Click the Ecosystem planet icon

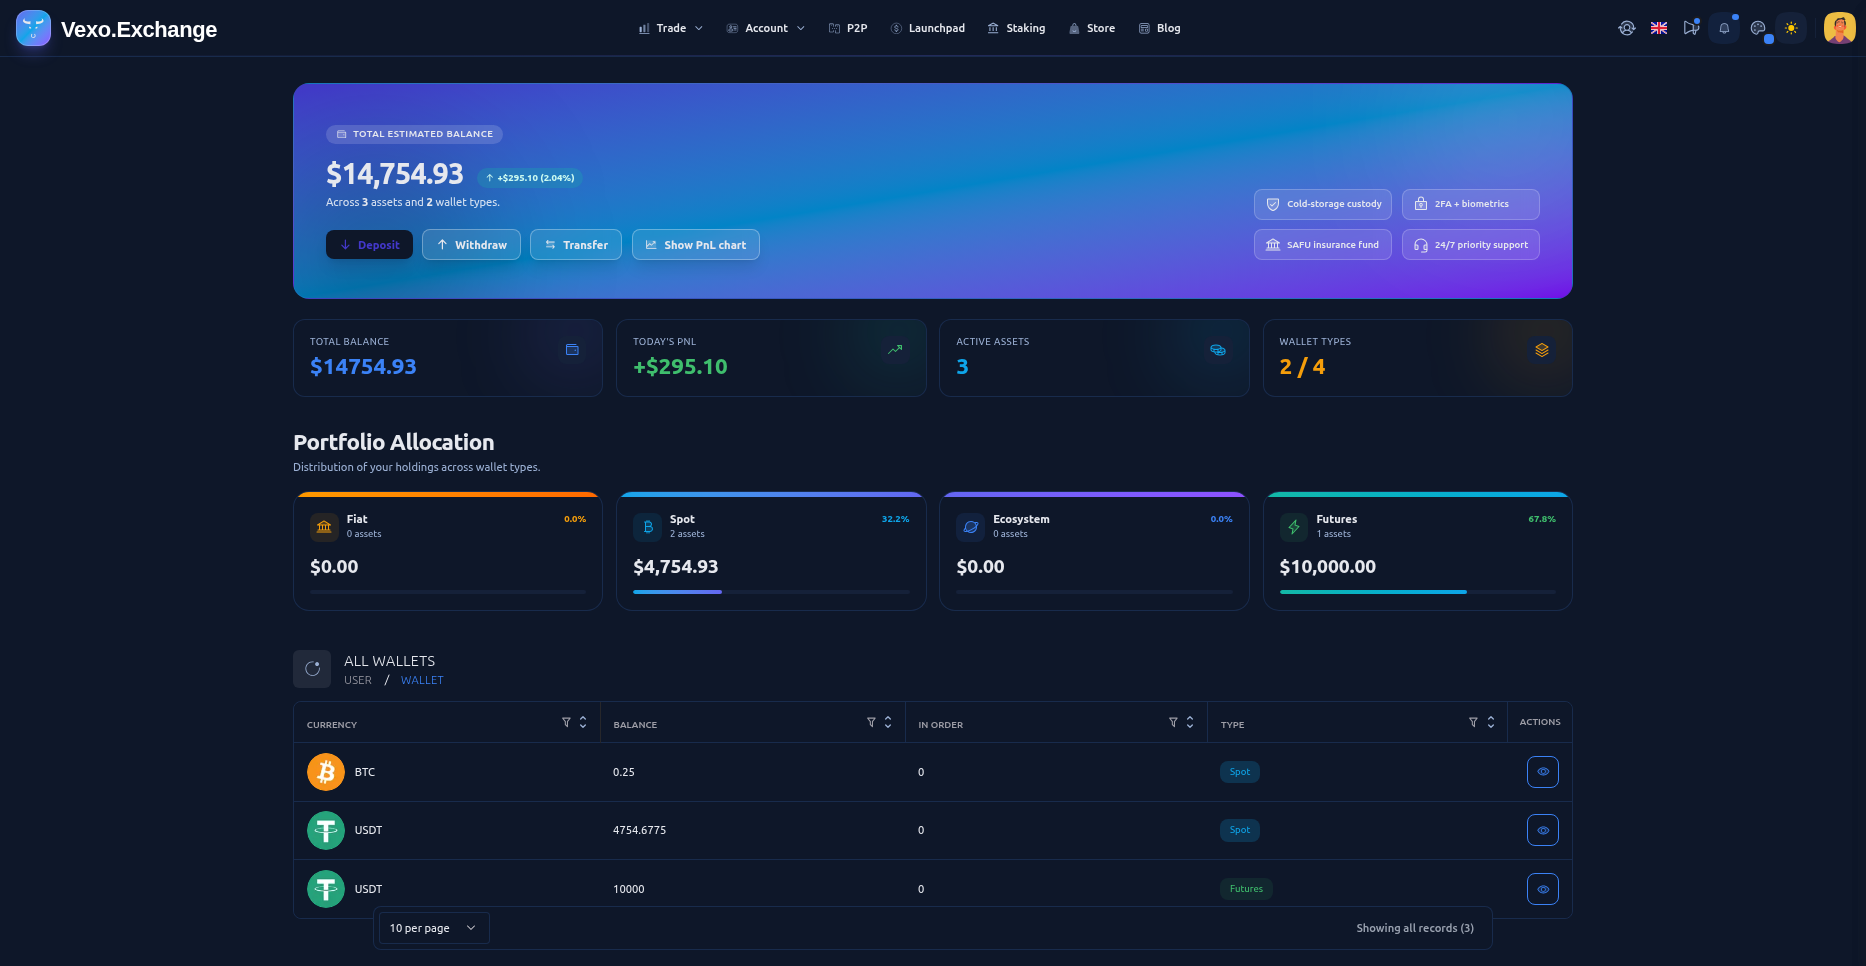(971, 527)
